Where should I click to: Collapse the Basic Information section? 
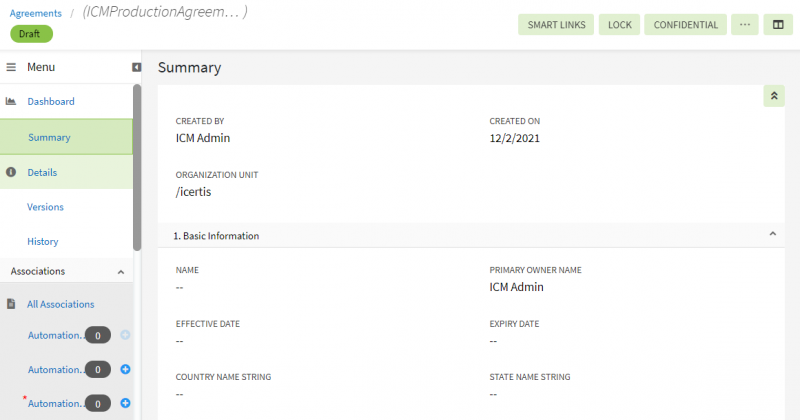click(x=772, y=234)
